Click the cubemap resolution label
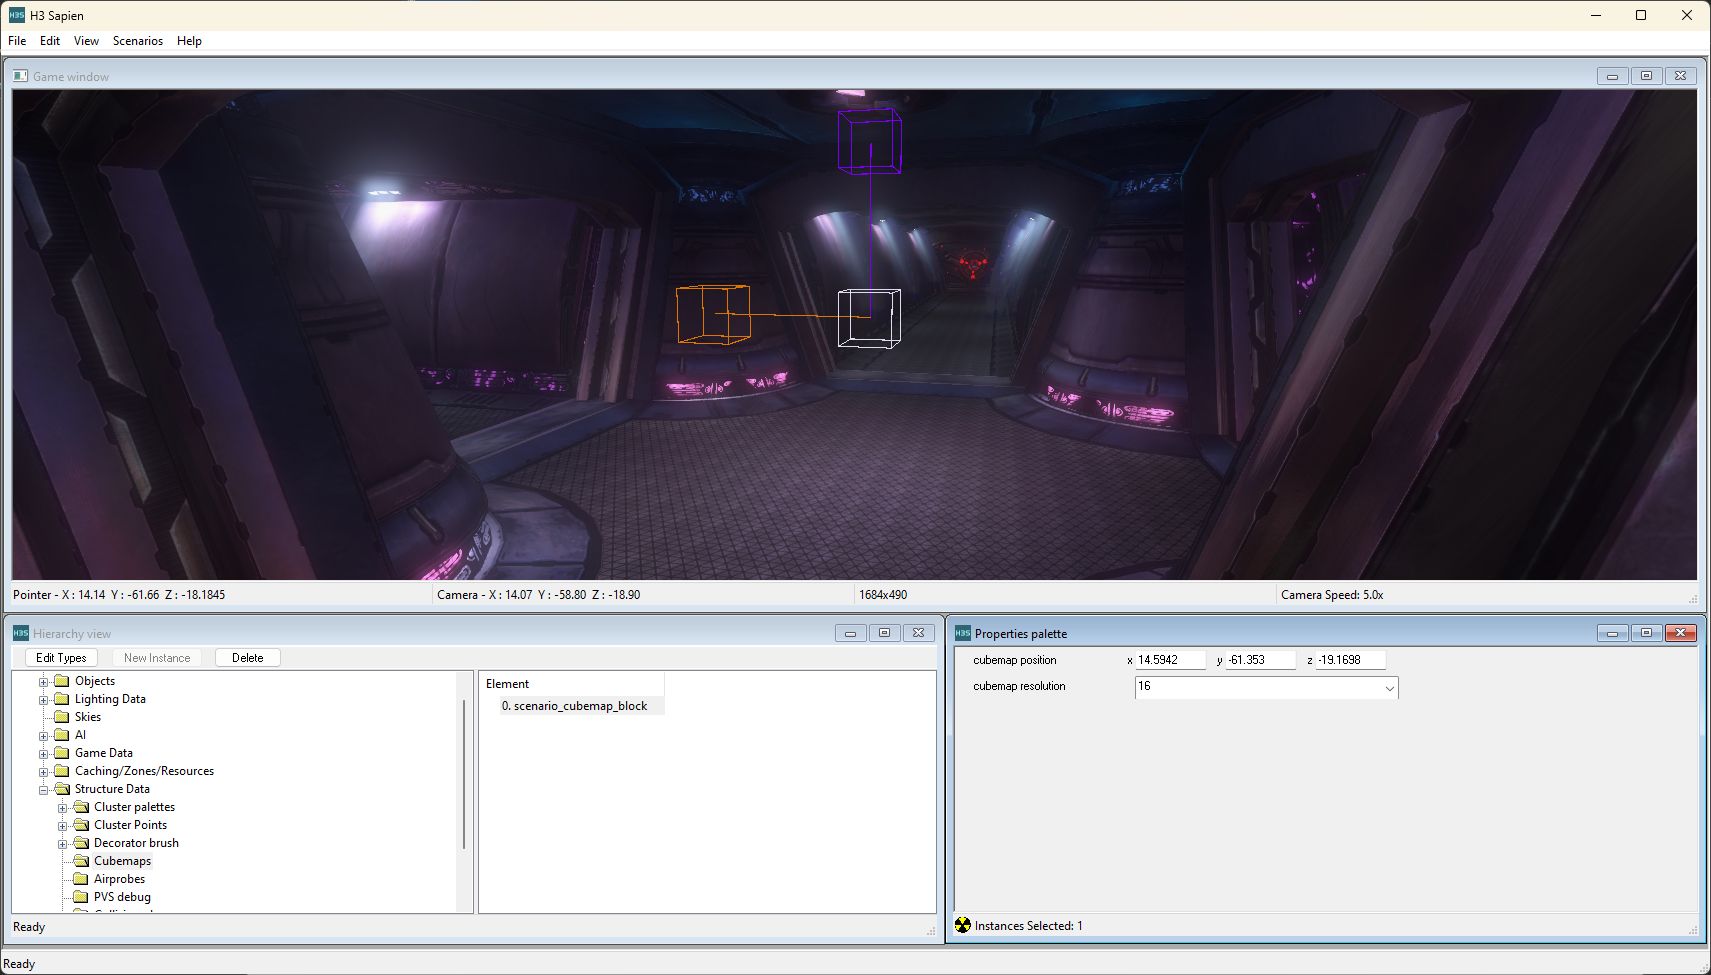This screenshot has width=1711, height=975. (x=1019, y=686)
